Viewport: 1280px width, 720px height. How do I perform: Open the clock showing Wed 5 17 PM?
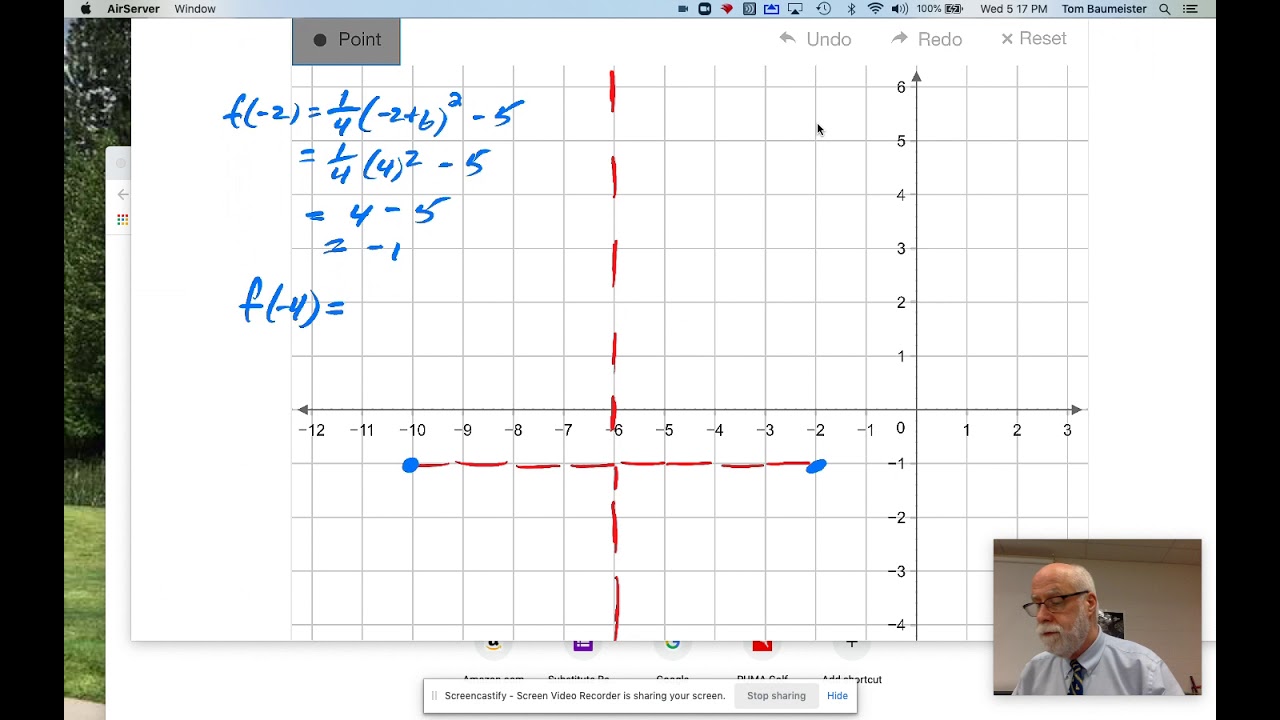[1014, 9]
